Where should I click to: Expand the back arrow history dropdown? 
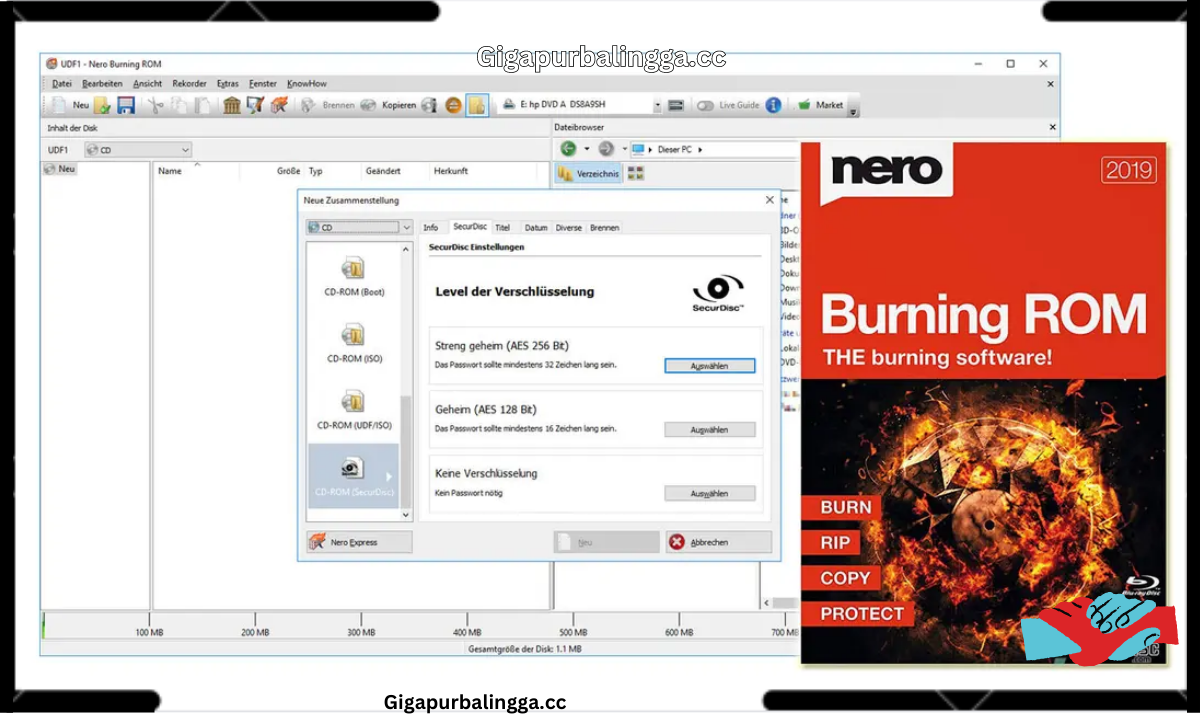tap(586, 149)
